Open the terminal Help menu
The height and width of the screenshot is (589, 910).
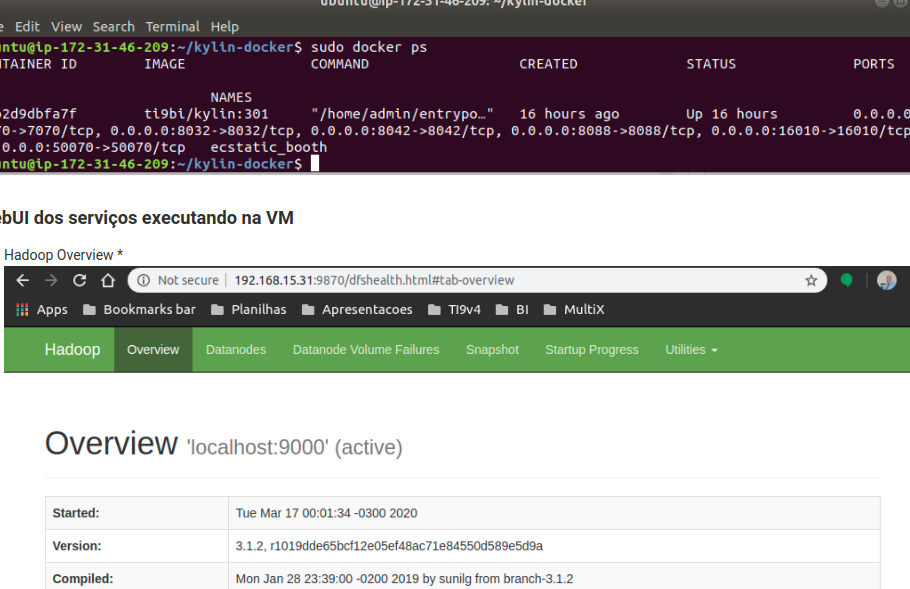pyautogui.click(x=225, y=27)
